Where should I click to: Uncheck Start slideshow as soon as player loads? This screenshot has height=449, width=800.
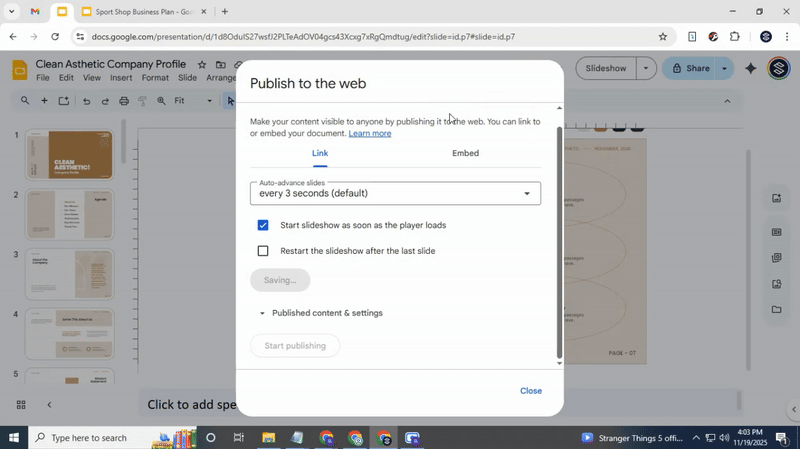click(x=263, y=226)
